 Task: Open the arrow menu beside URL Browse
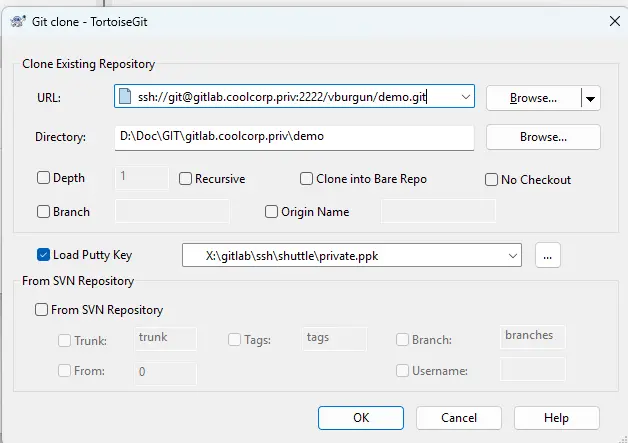tap(590, 98)
